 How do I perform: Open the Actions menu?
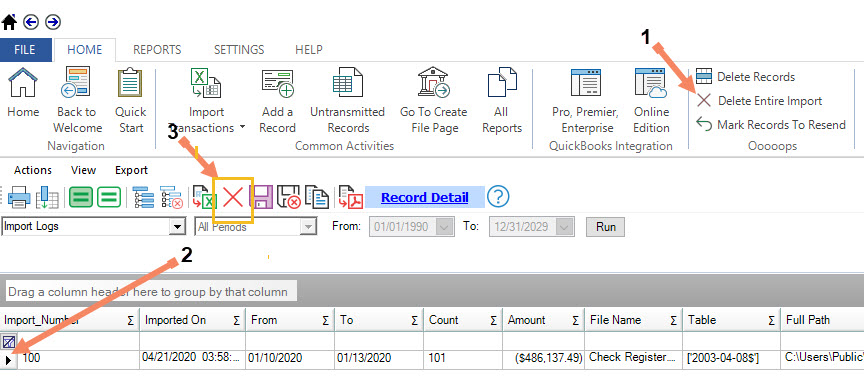click(x=33, y=170)
